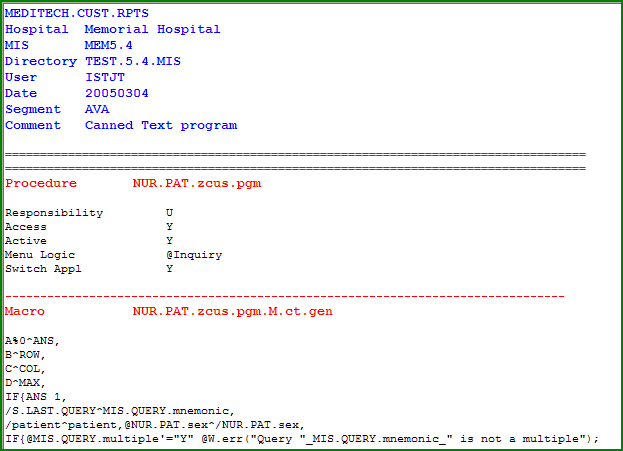Viewport: 623px width, 451px height.
Task: Click the MIS value MEM5.4
Action: 108,45
